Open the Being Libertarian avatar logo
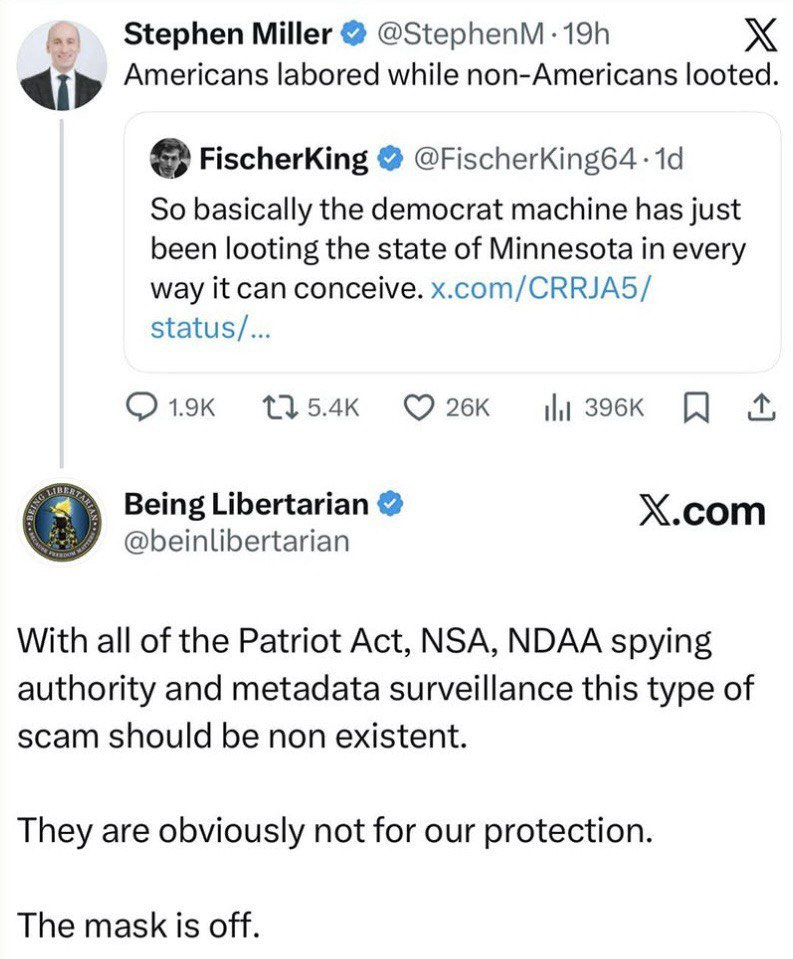 point(62,523)
